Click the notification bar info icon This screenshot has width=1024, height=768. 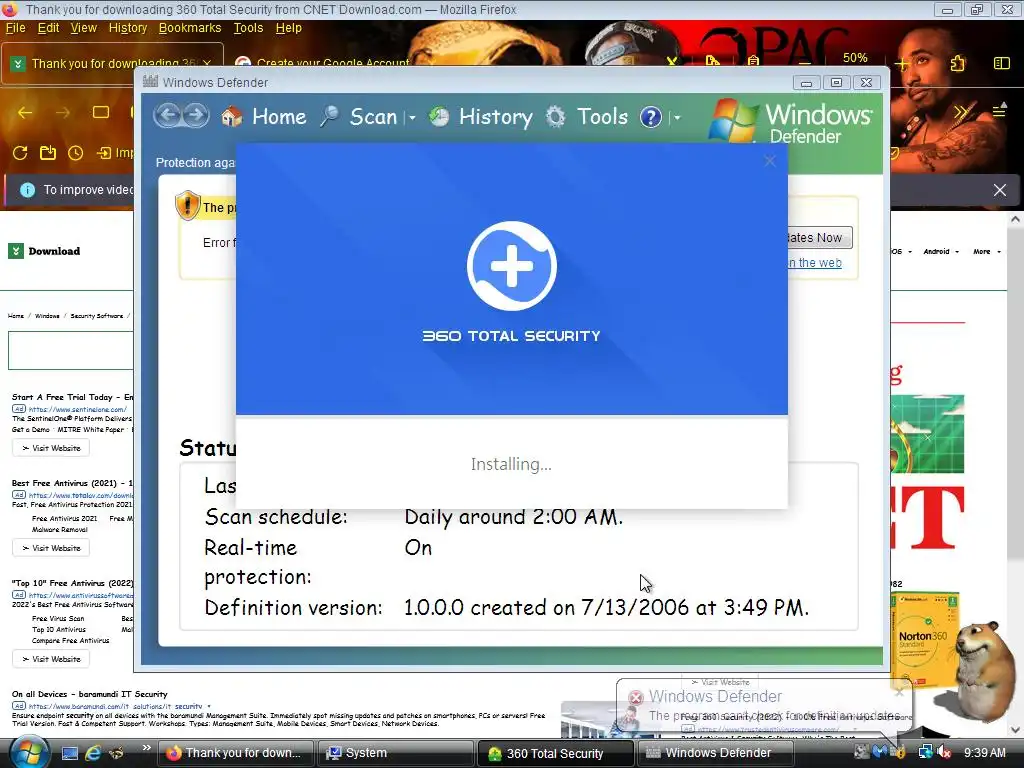(27, 189)
